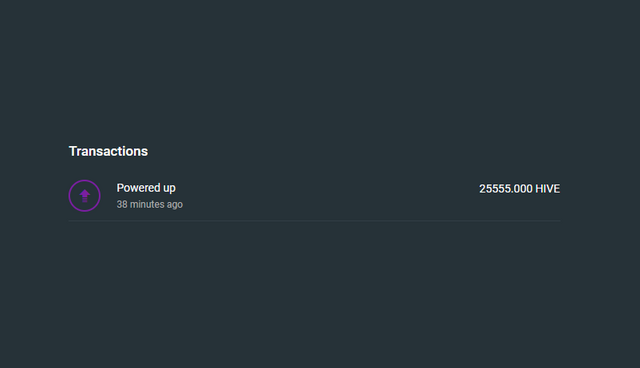The image size is (640, 368).
Task: Click the 25555.000 HIVE amount
Action: (x=519, y=189)
